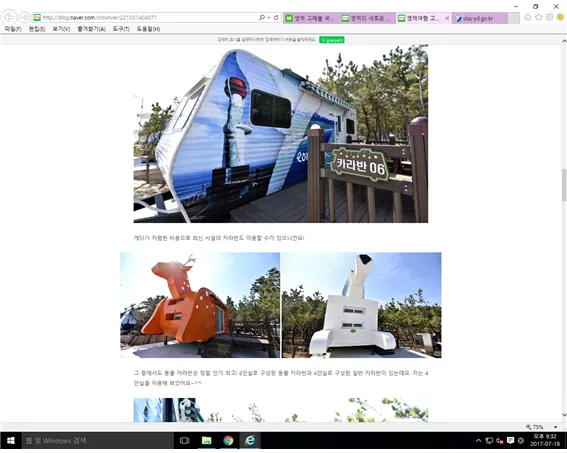Show hidden system tray icons
567x453 pixels.
[478, 441]
